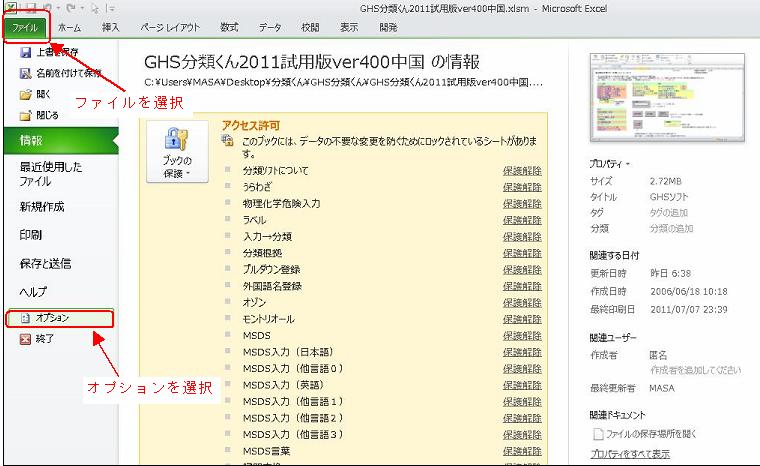Click the 作成者を追加してください field
This screenshot has width=760, height=466.
(696, 370)
